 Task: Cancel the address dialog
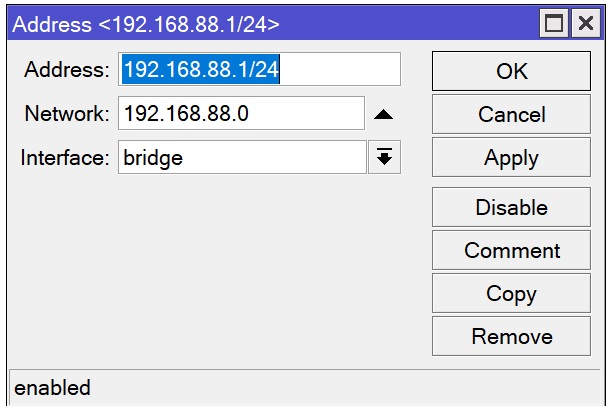(511, 115)
